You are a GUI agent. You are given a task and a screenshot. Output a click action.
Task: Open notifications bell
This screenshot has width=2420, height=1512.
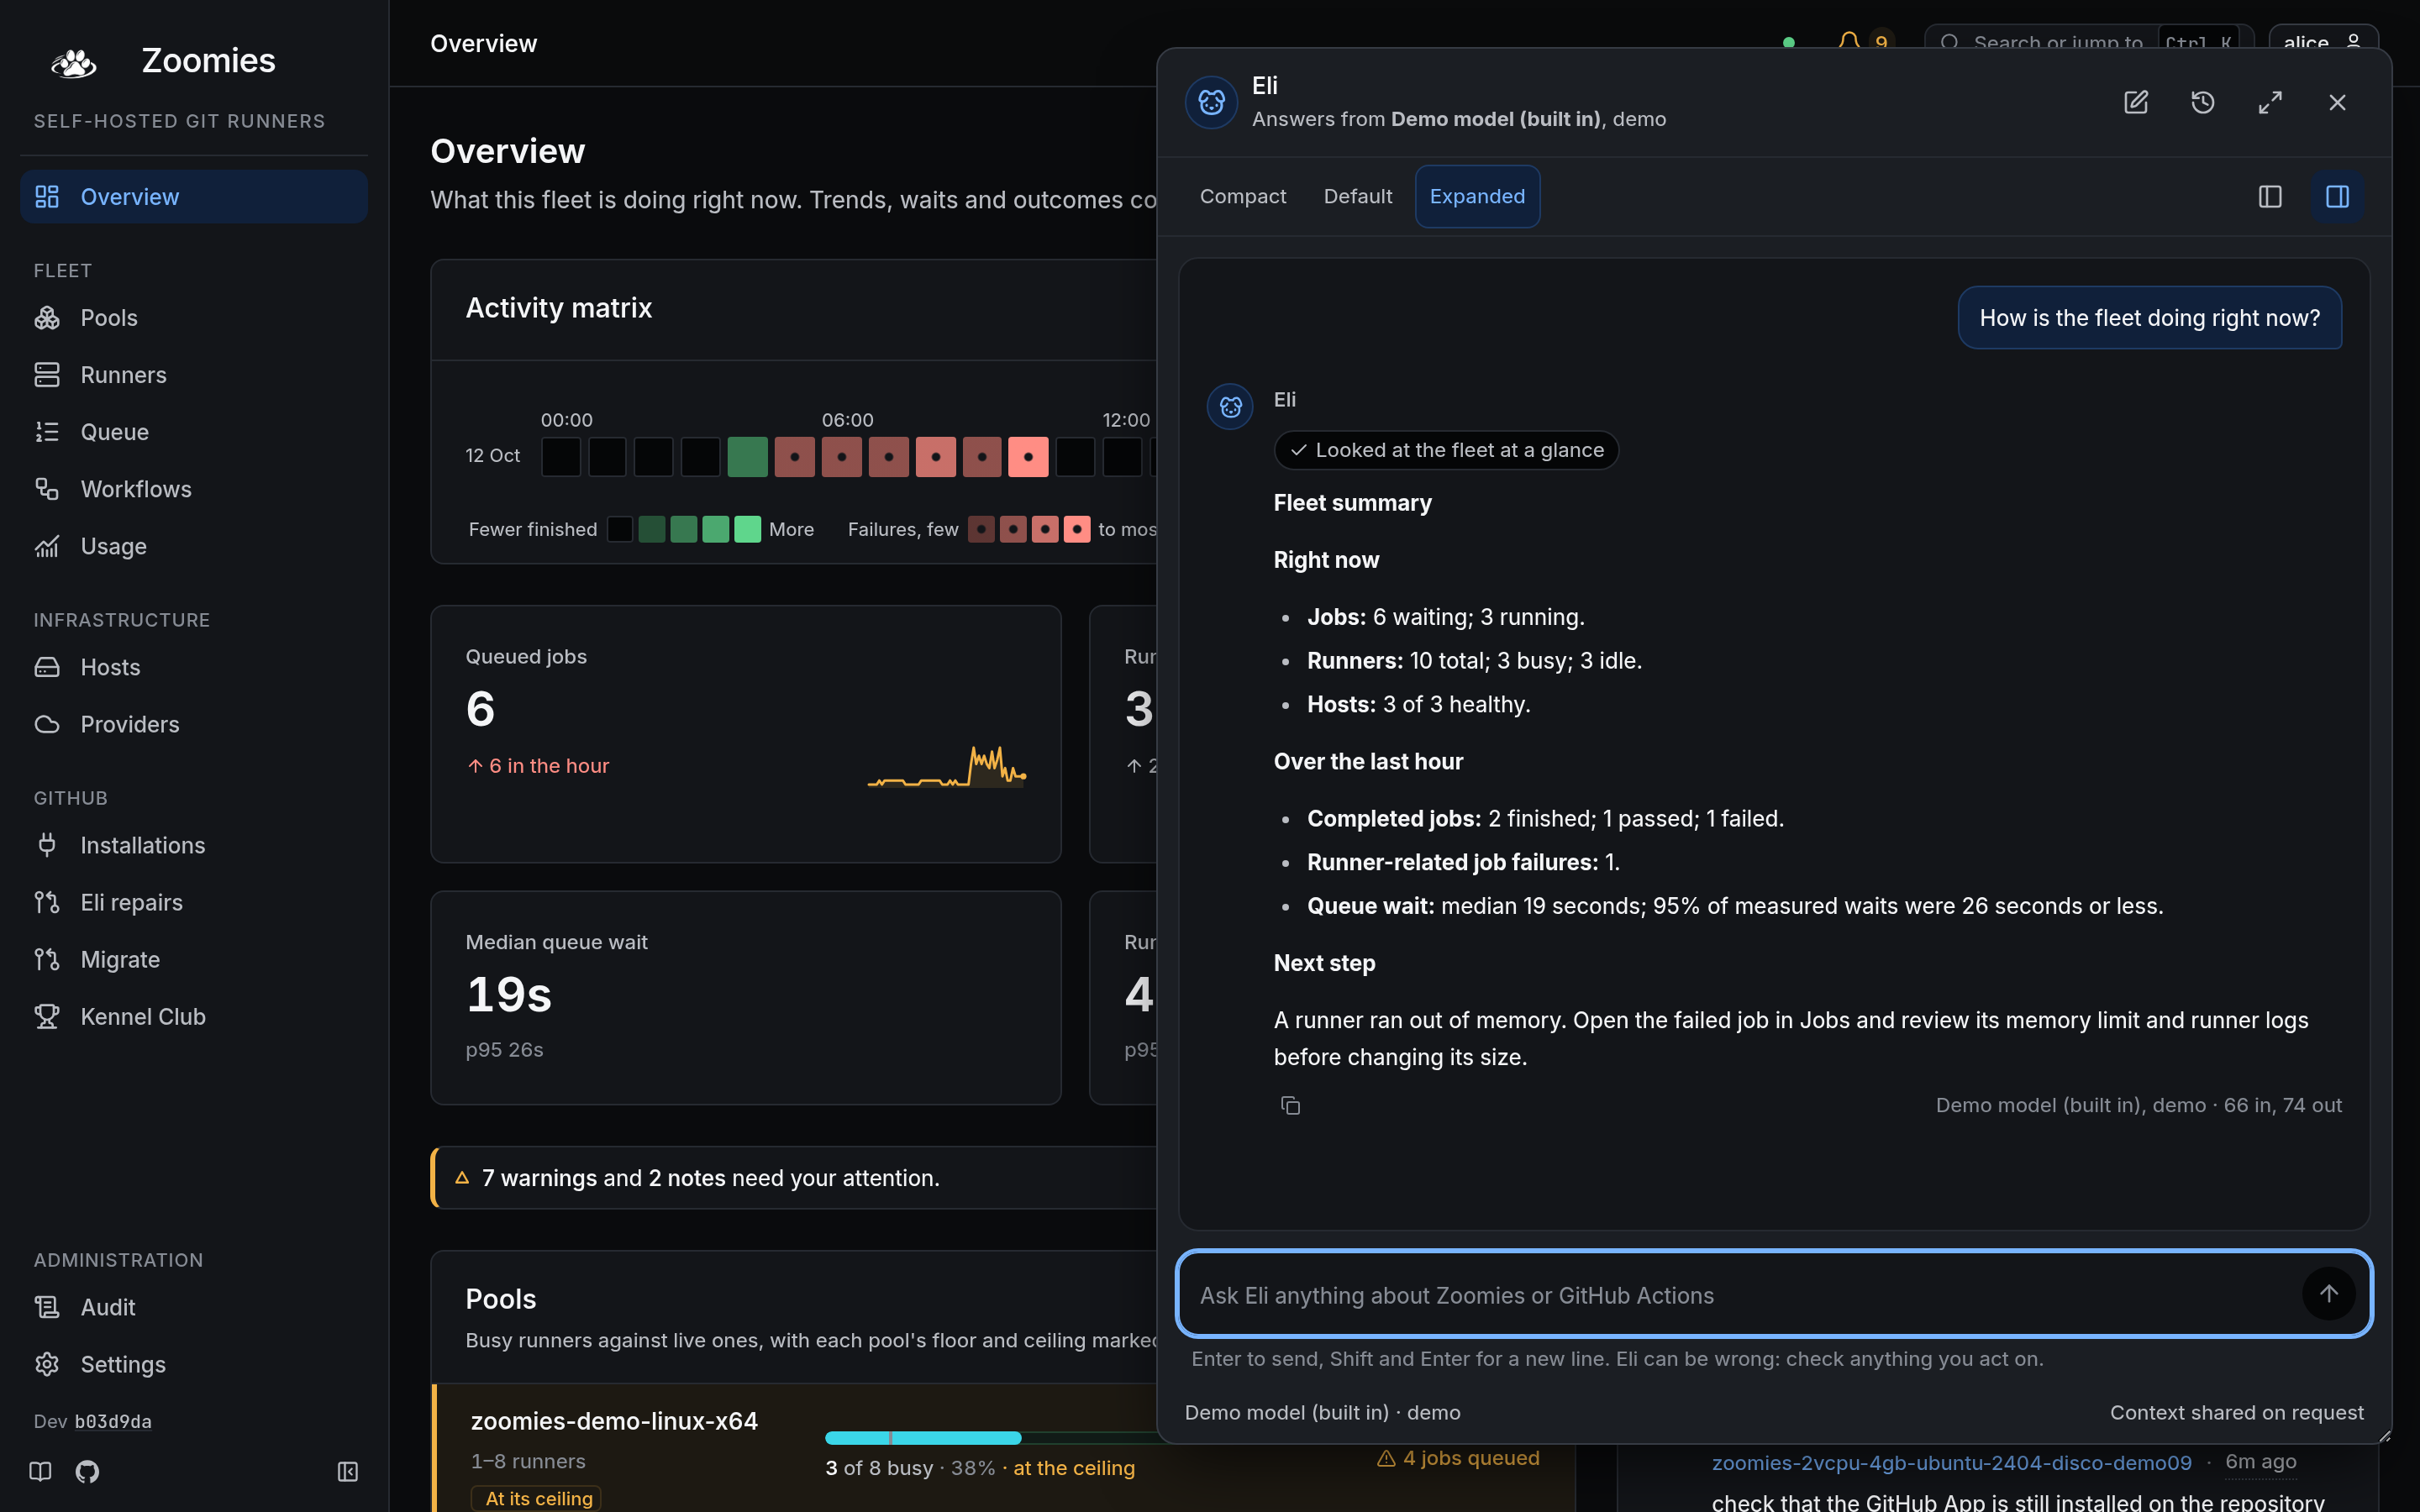coord(1849,43)
